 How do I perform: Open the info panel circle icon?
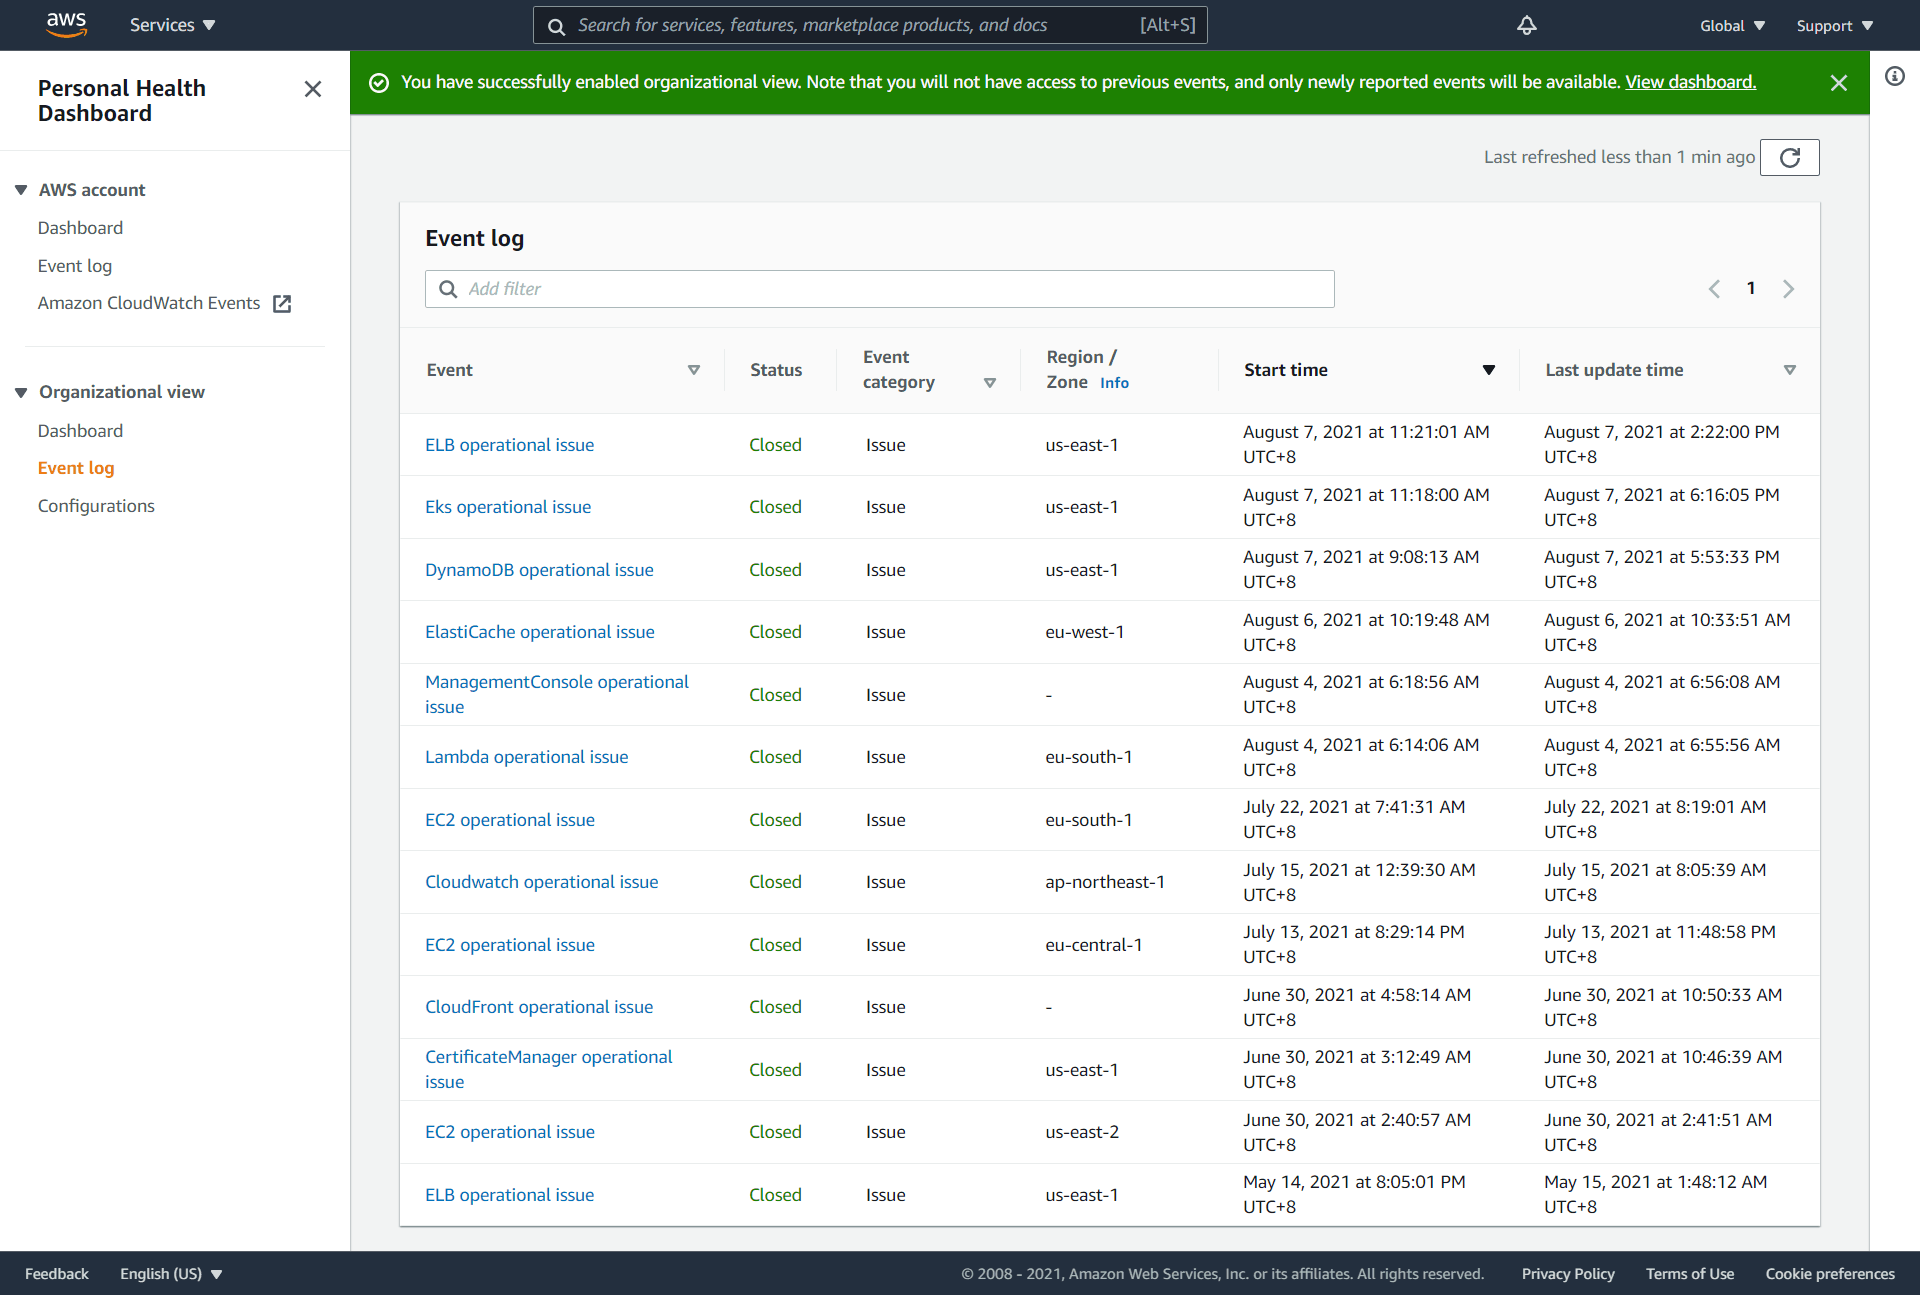click(x=1895, y=76)
